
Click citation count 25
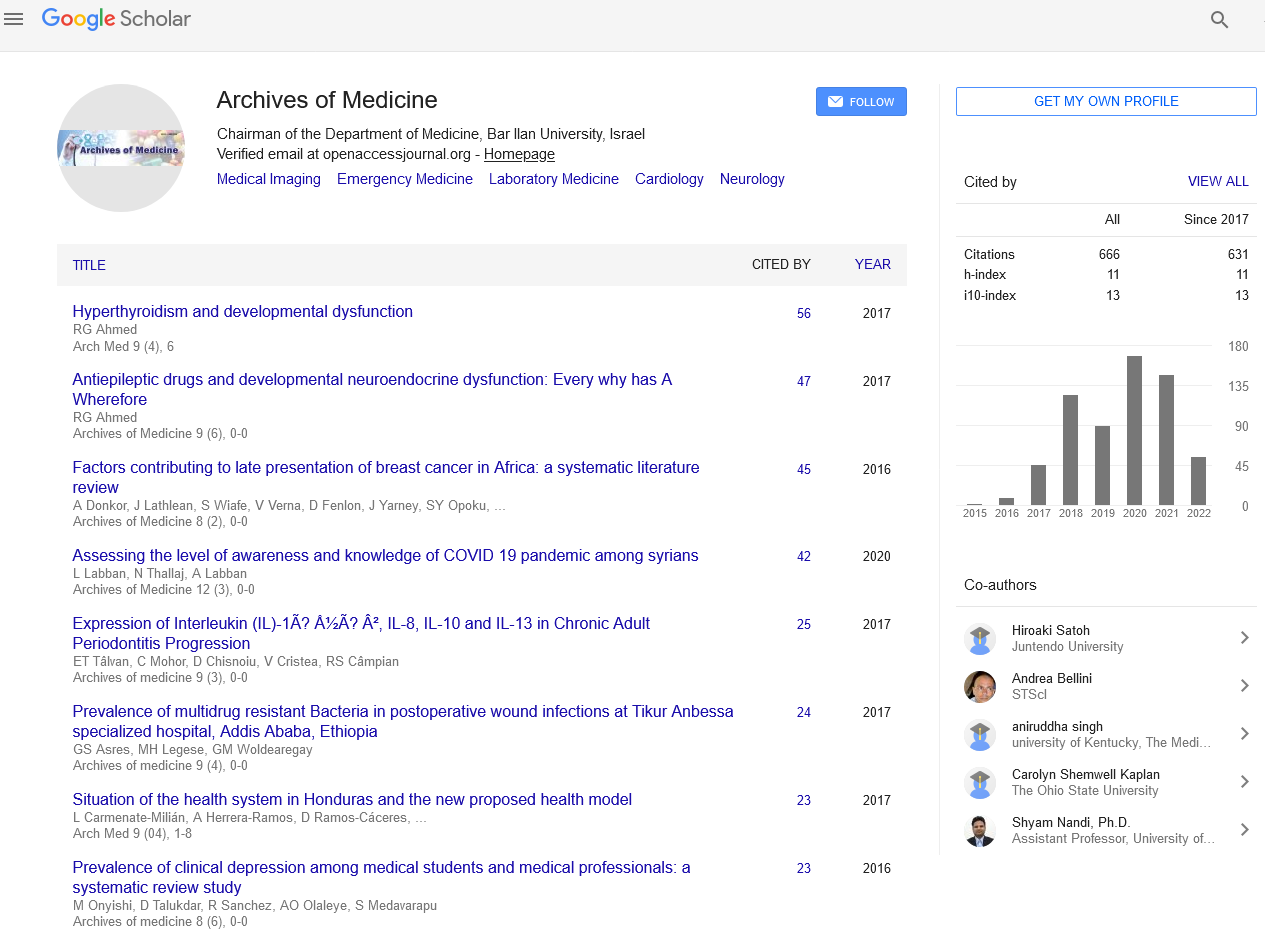click(804, 625)
